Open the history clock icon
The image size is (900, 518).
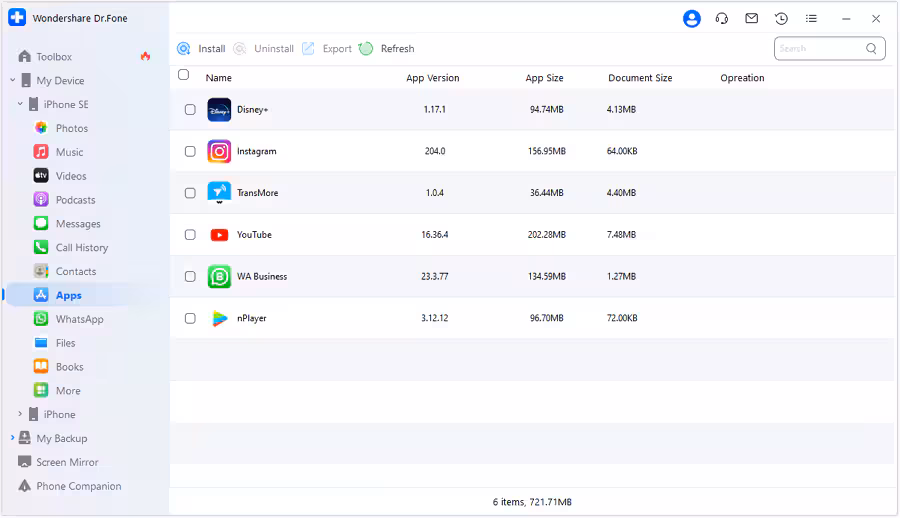point(781,18)
